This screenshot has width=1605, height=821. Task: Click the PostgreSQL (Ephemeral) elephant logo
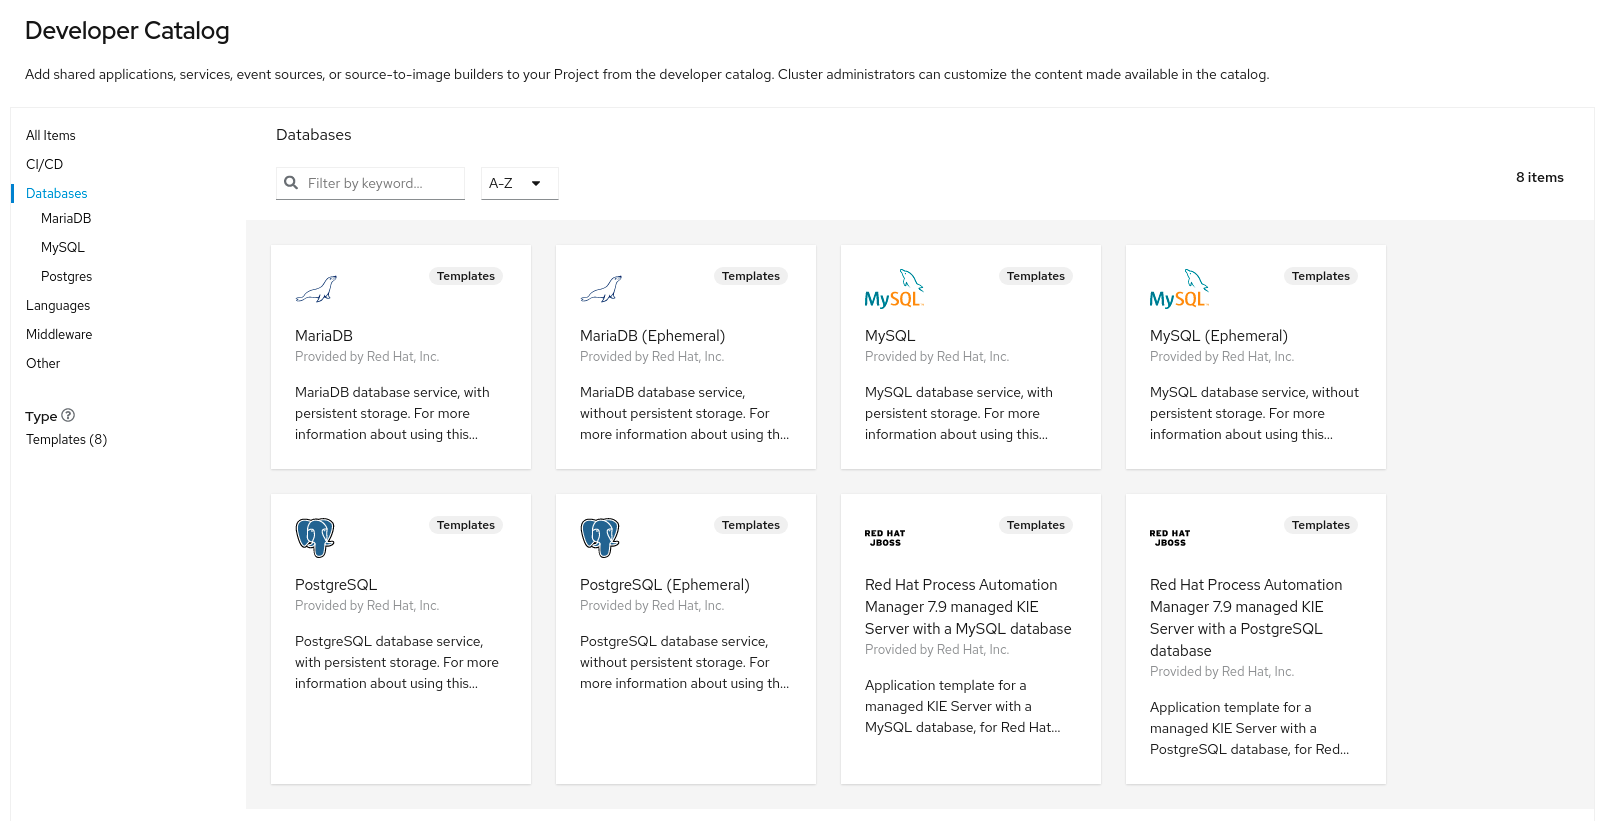(x=600, y=538)
